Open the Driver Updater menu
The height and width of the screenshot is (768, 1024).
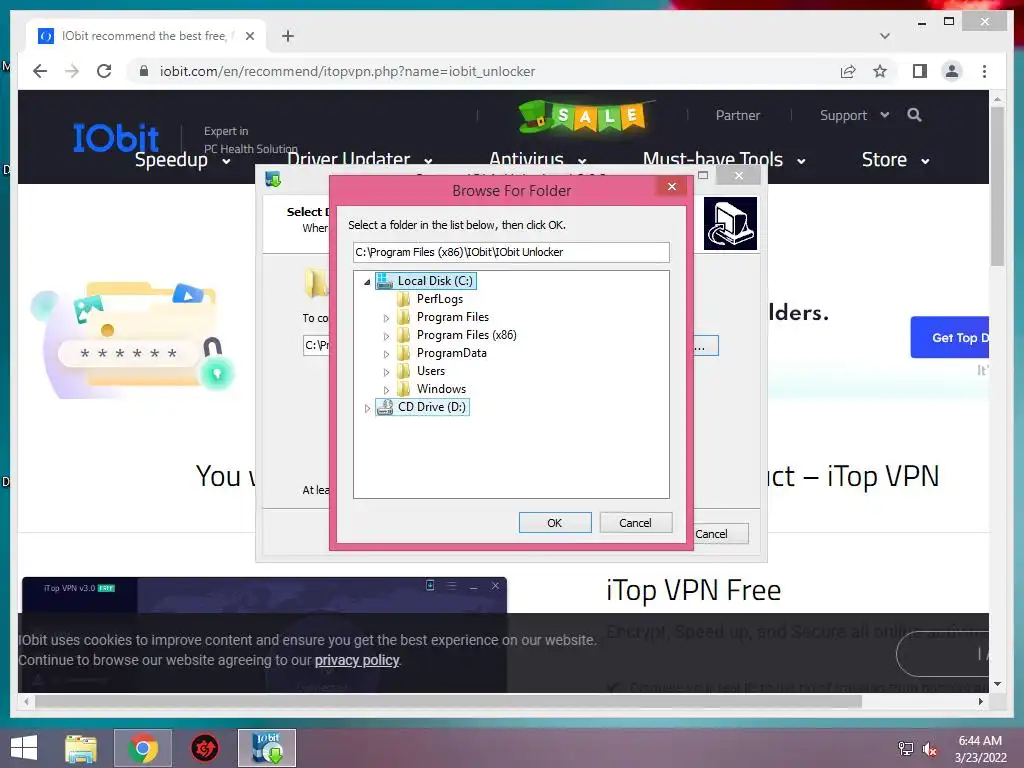(360, 159)
